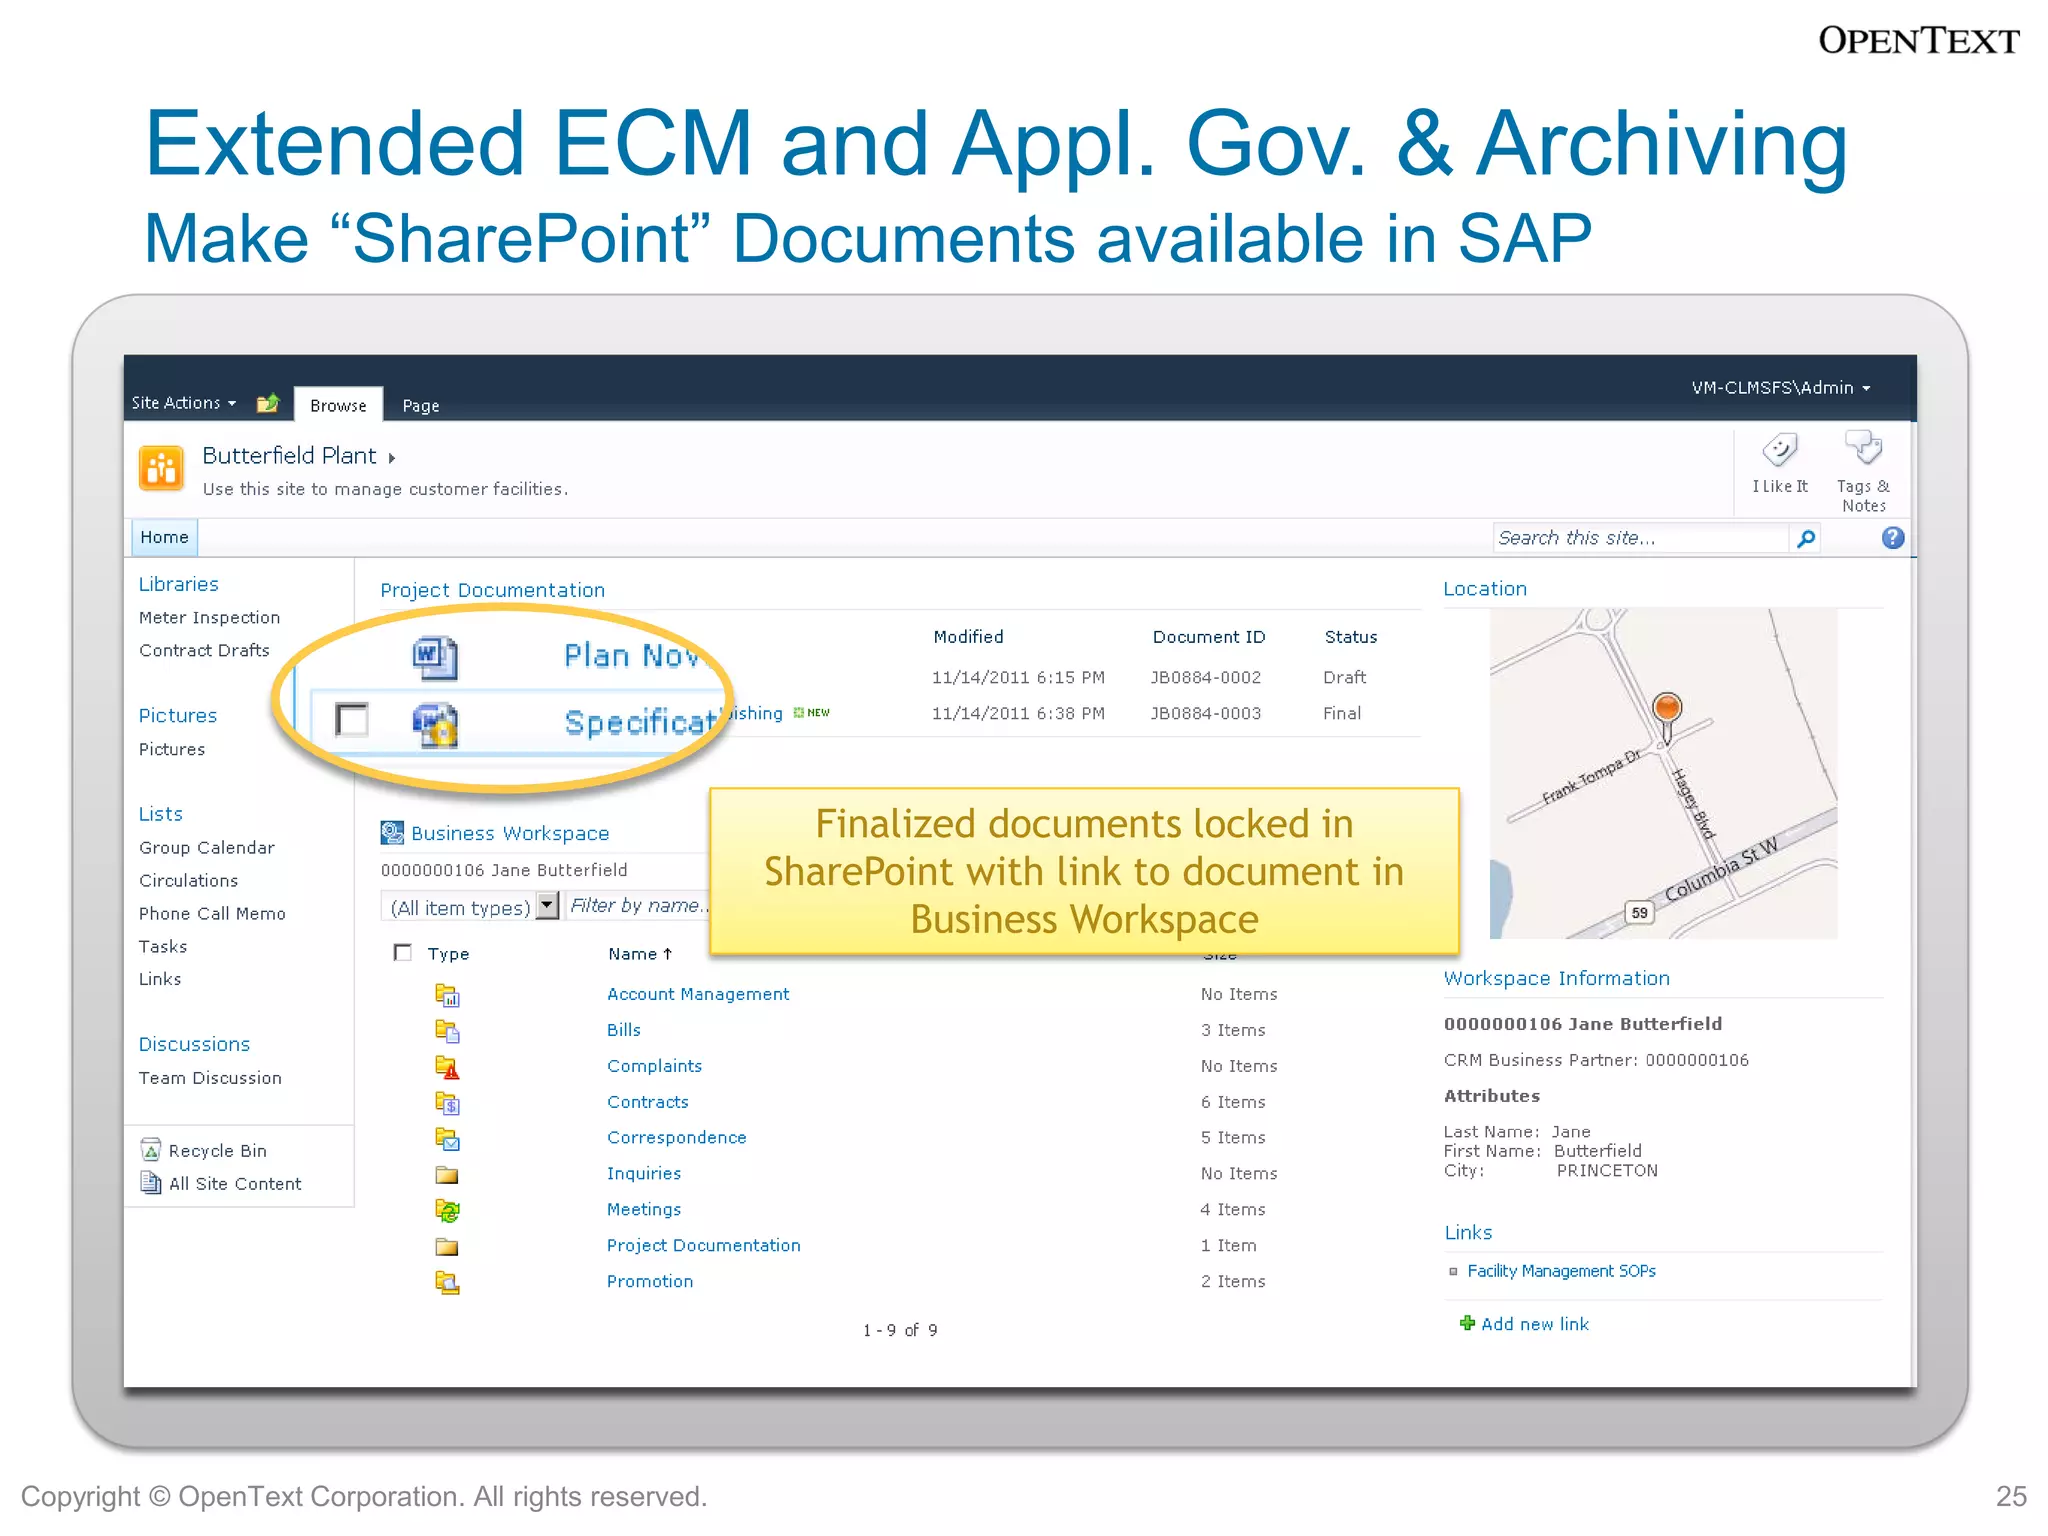This screenshot has width=2048, height=1536.
Task: Switch to the Browse tab
Action: pyautogui.click(x=338, y=405)
